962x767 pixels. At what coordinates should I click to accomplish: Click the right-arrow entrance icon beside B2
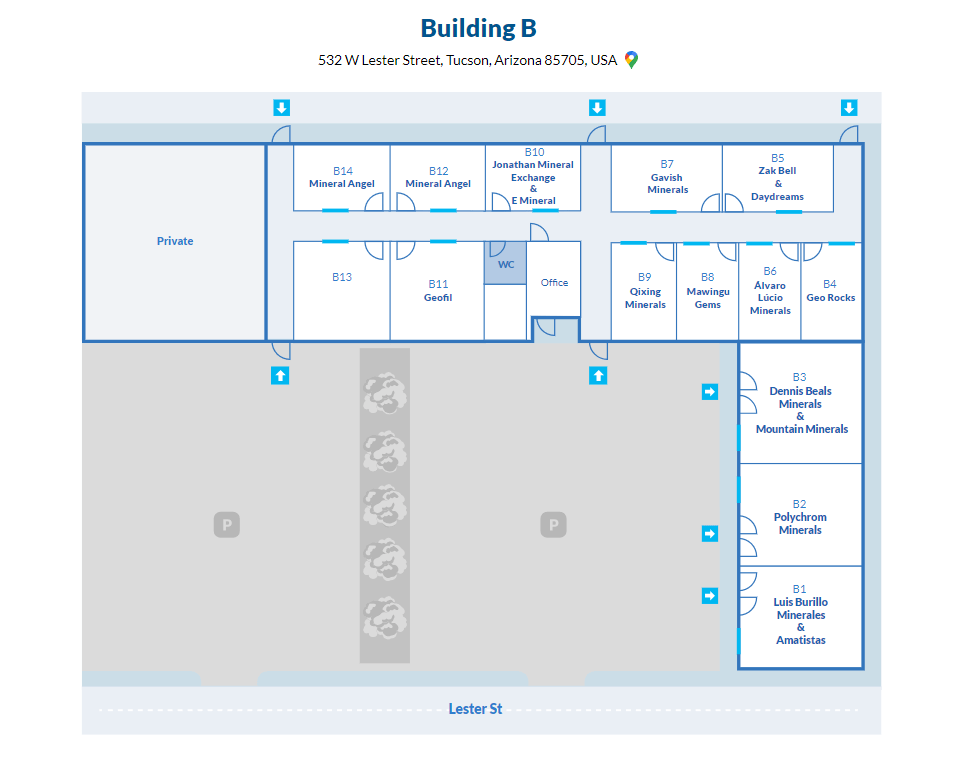click(710, 534)
